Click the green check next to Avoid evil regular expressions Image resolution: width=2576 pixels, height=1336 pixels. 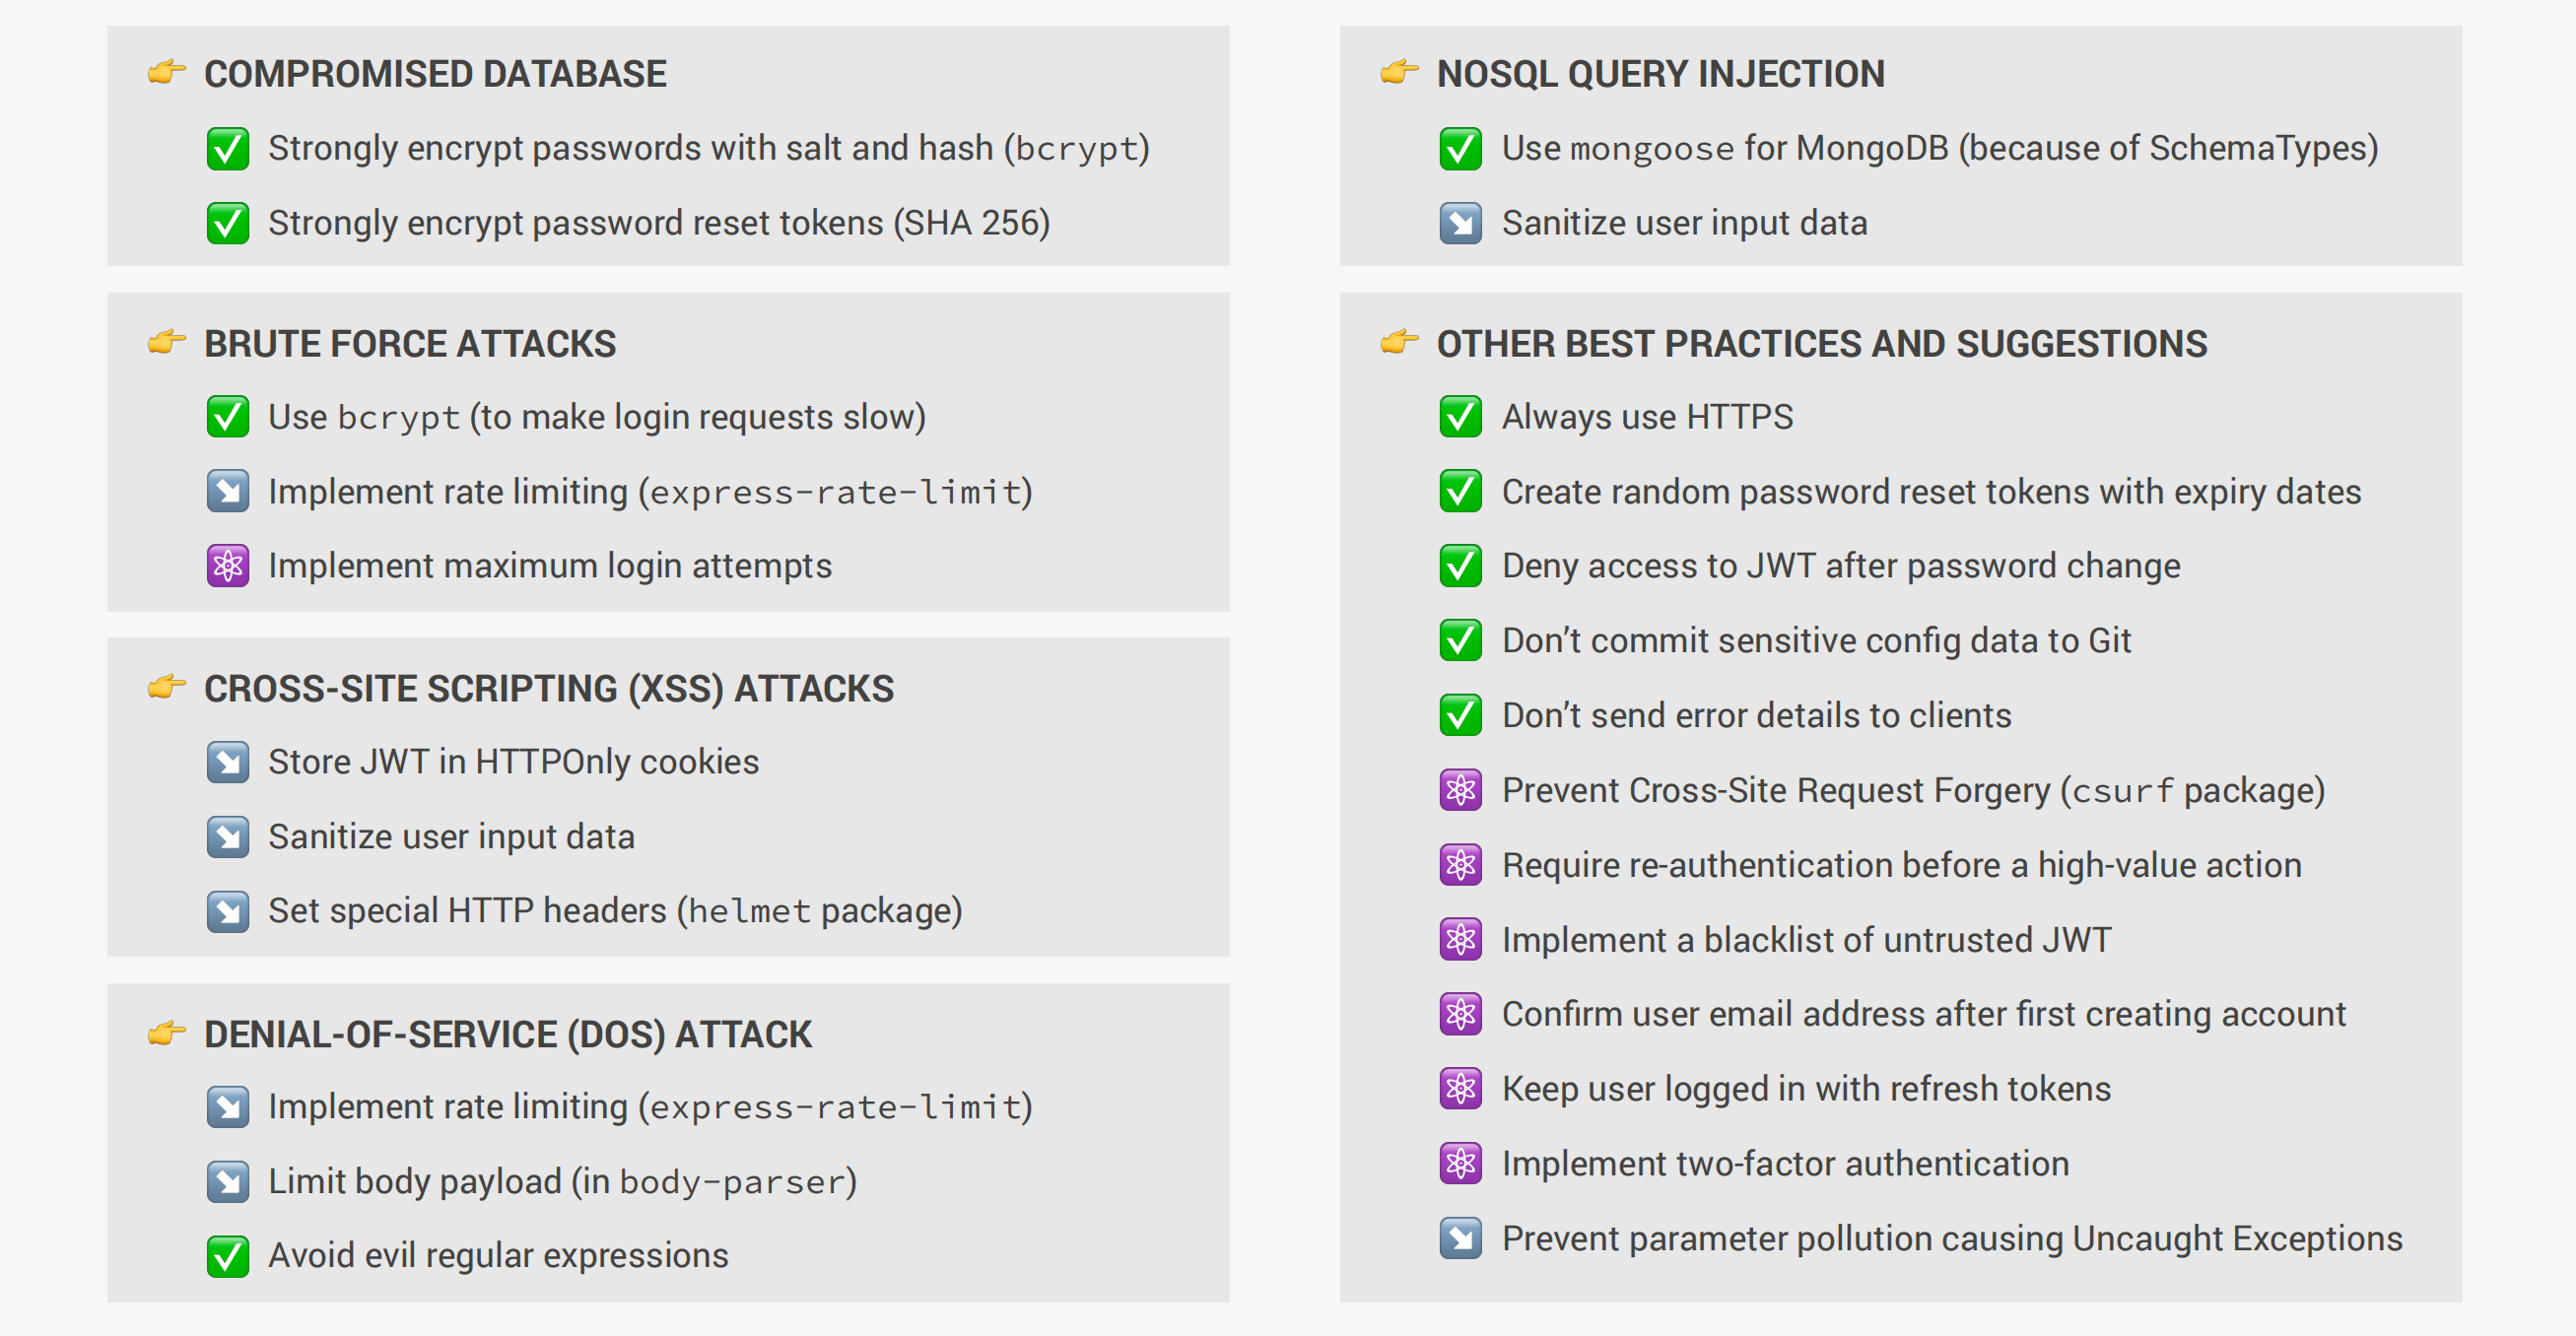click(228, 1256)
